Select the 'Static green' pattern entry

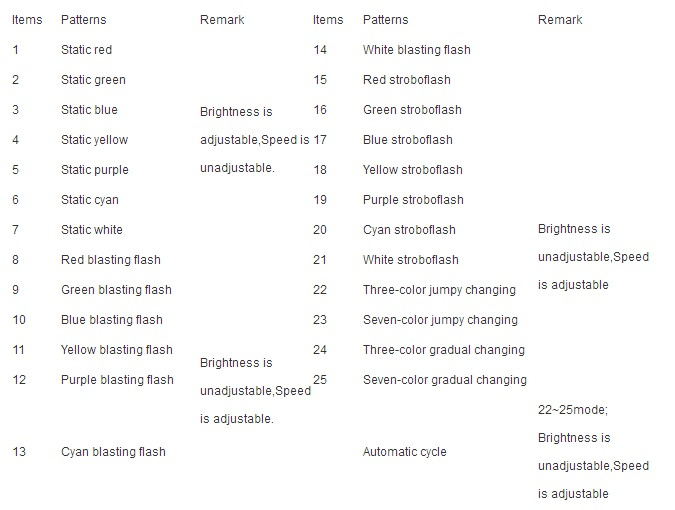coord(93,80)
